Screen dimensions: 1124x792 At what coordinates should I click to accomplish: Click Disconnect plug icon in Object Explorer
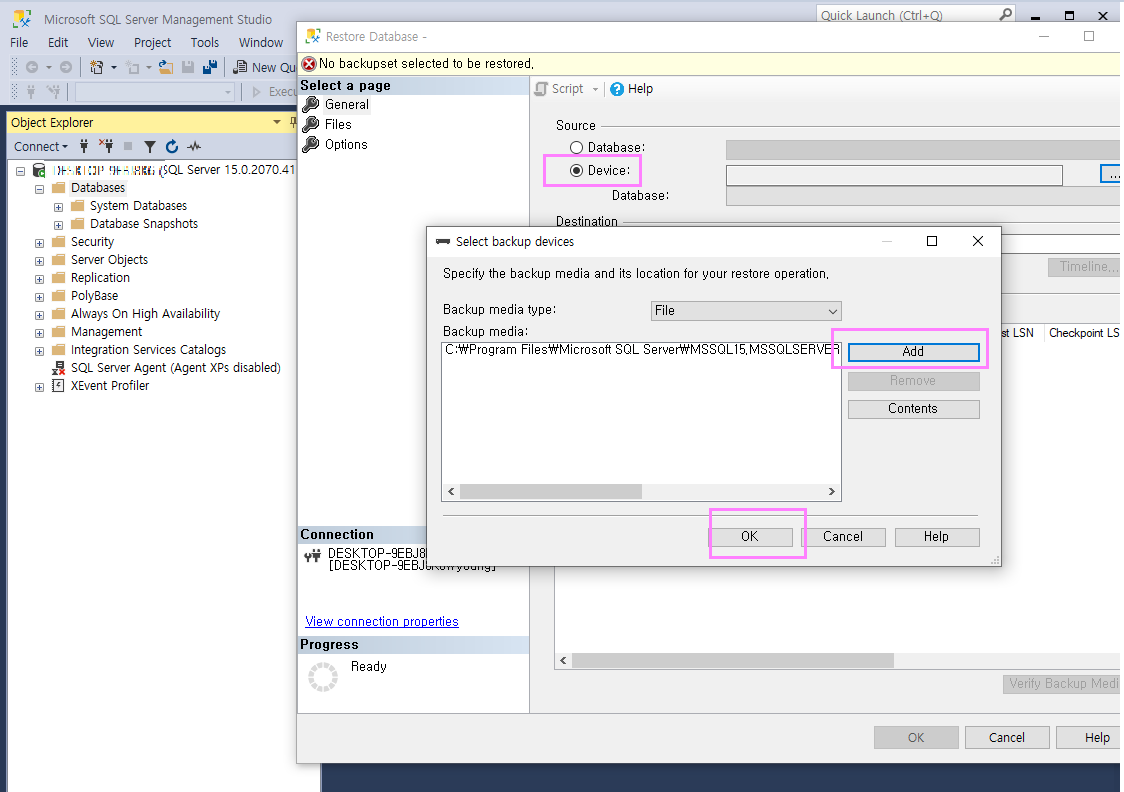(106, 146)
